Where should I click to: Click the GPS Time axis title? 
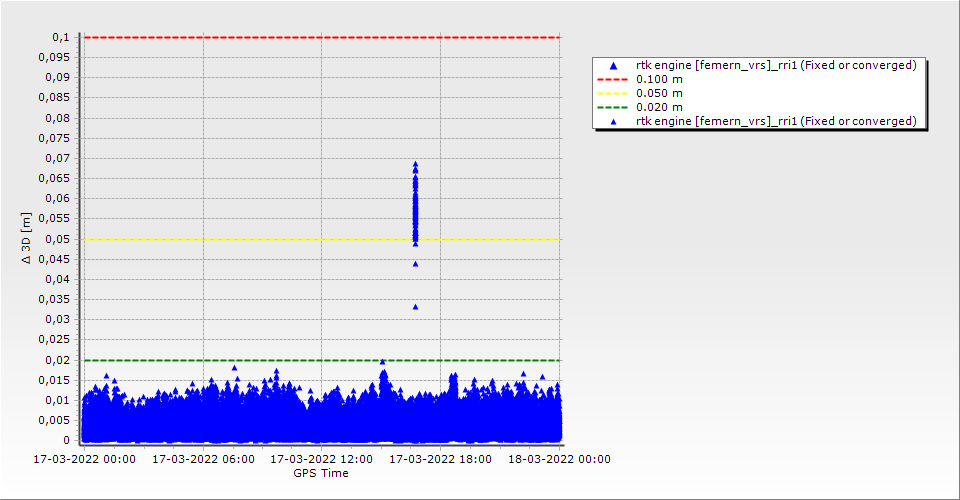(321, 473)
